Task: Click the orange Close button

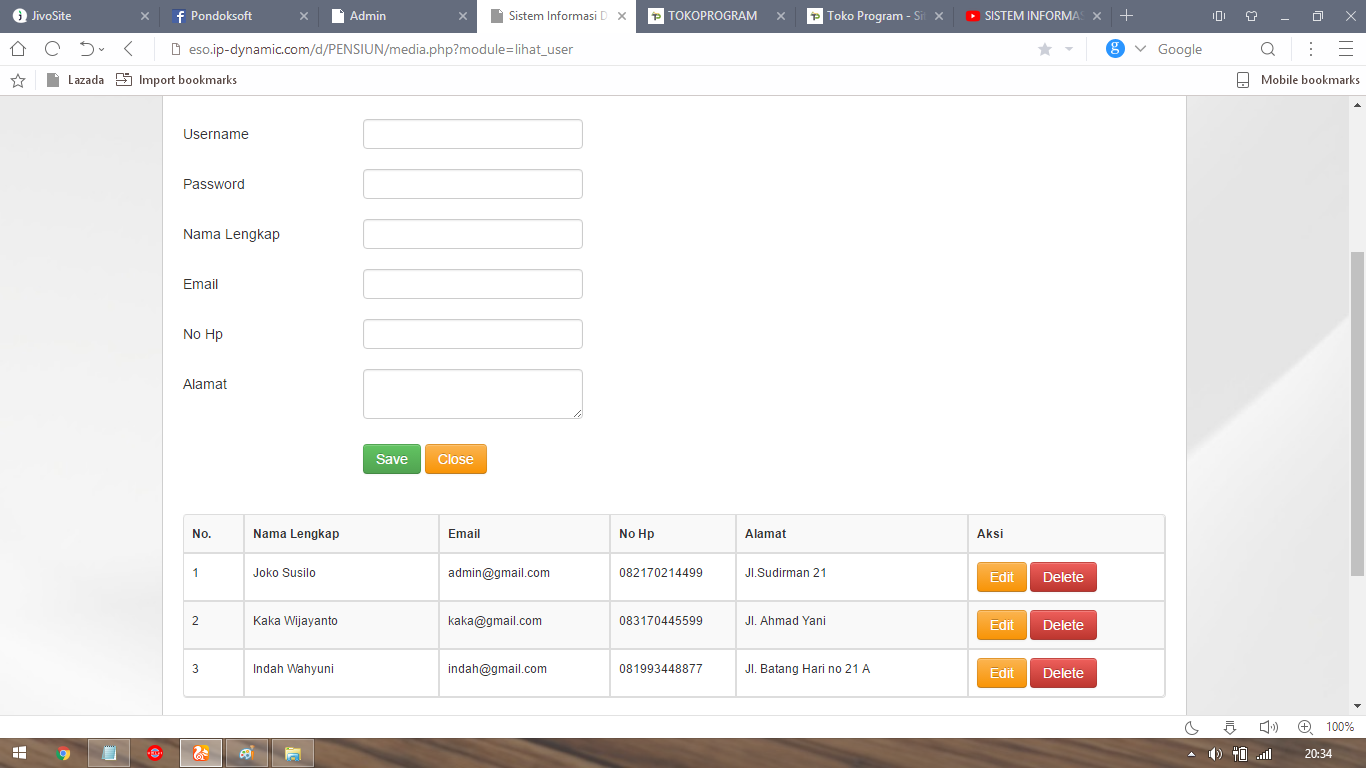Action: (x=456, y=459)
